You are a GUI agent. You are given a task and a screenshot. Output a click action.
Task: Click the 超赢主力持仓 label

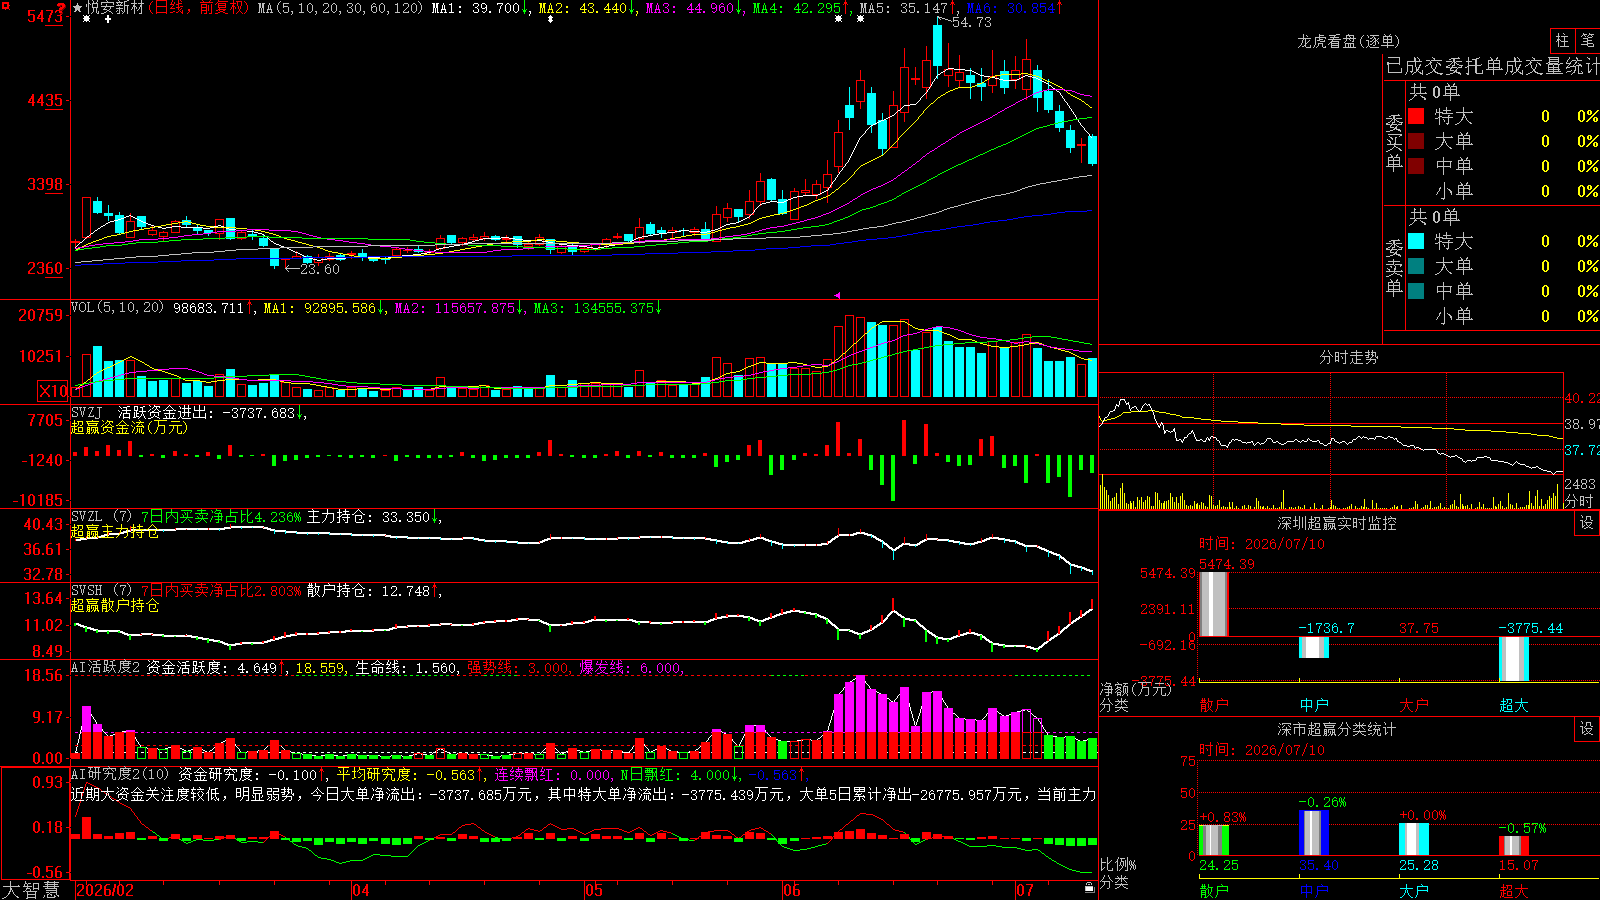point(115,531)
